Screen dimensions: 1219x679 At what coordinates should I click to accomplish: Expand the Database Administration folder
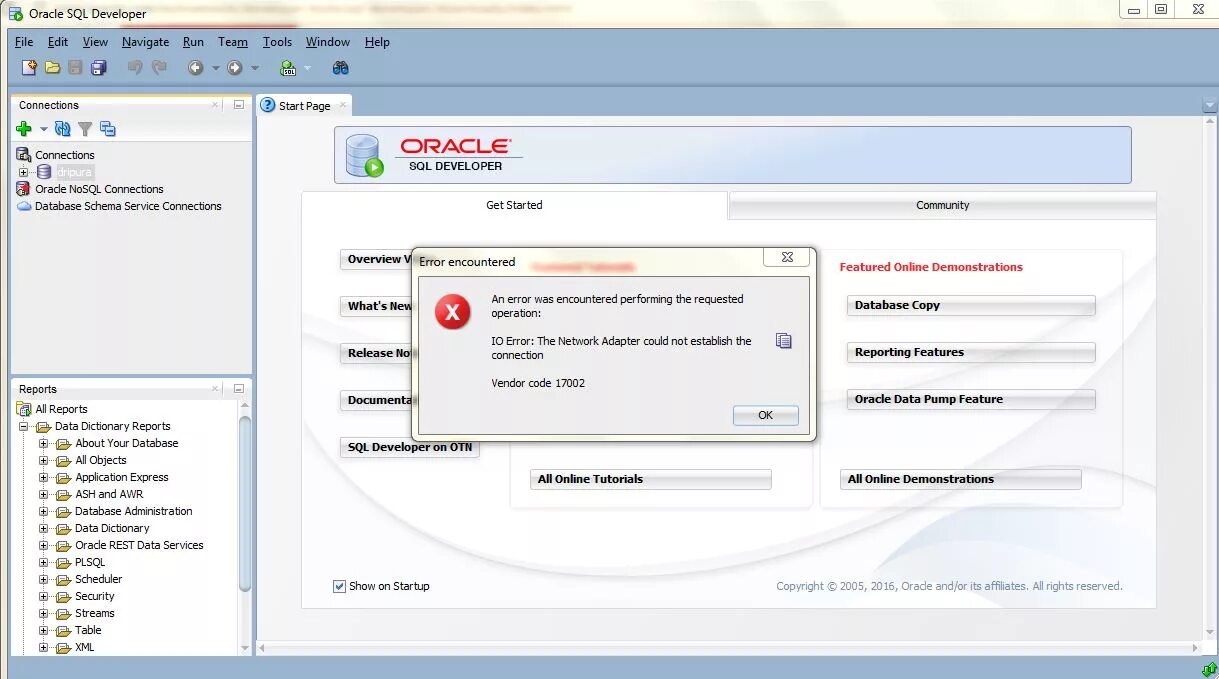click(43, 511)
